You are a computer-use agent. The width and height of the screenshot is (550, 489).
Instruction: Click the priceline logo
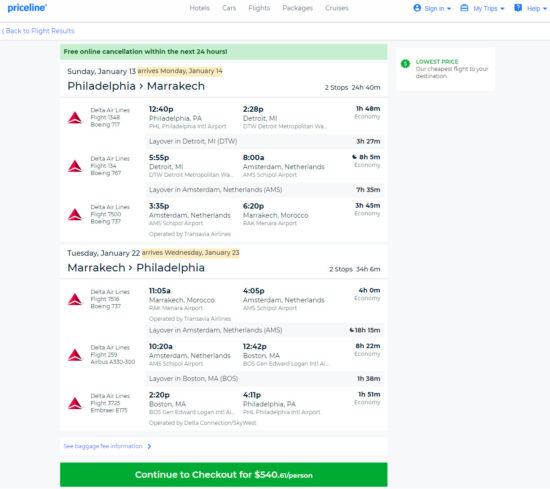pyautogui.click(x=27, y=8)
